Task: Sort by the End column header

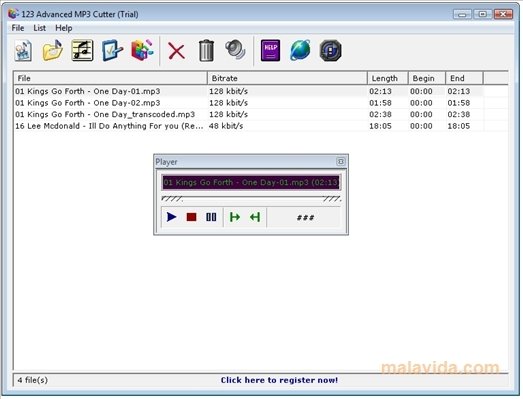Action: [x=464, y=78]
